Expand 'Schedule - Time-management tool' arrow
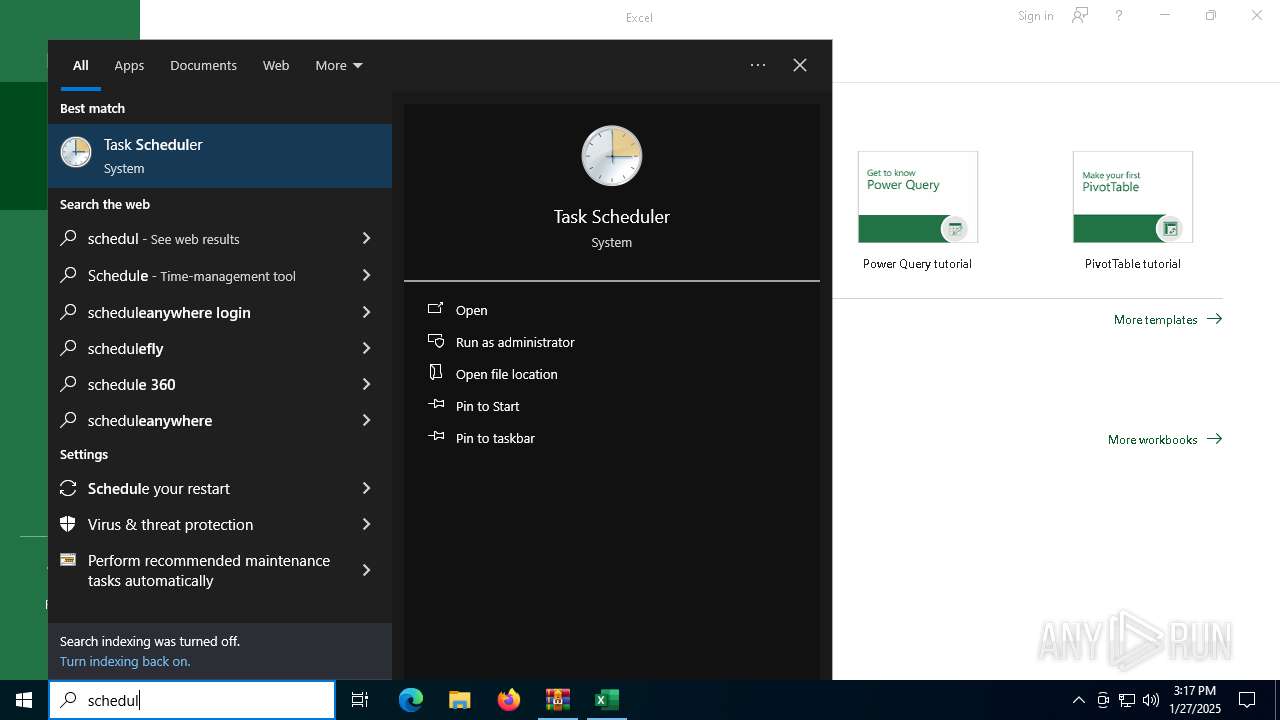The height and width of the screenshot is (720, 1280). [366, 276]
